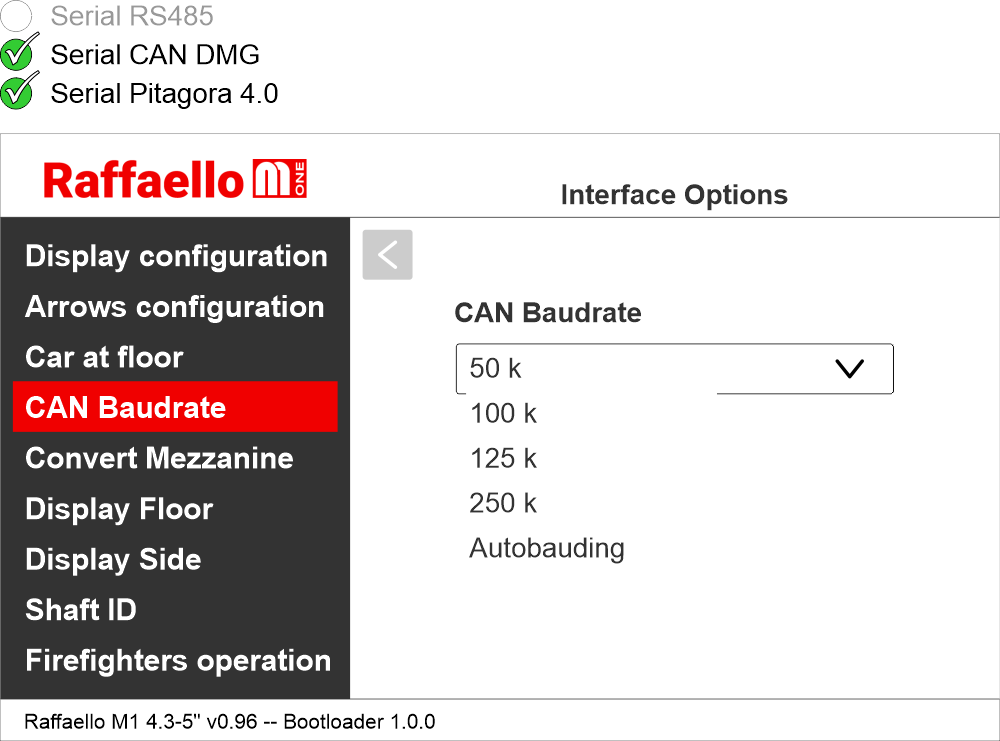Go to Car at floor settings
This screenshot has width=1000, height=741.
tap(104, 357)
